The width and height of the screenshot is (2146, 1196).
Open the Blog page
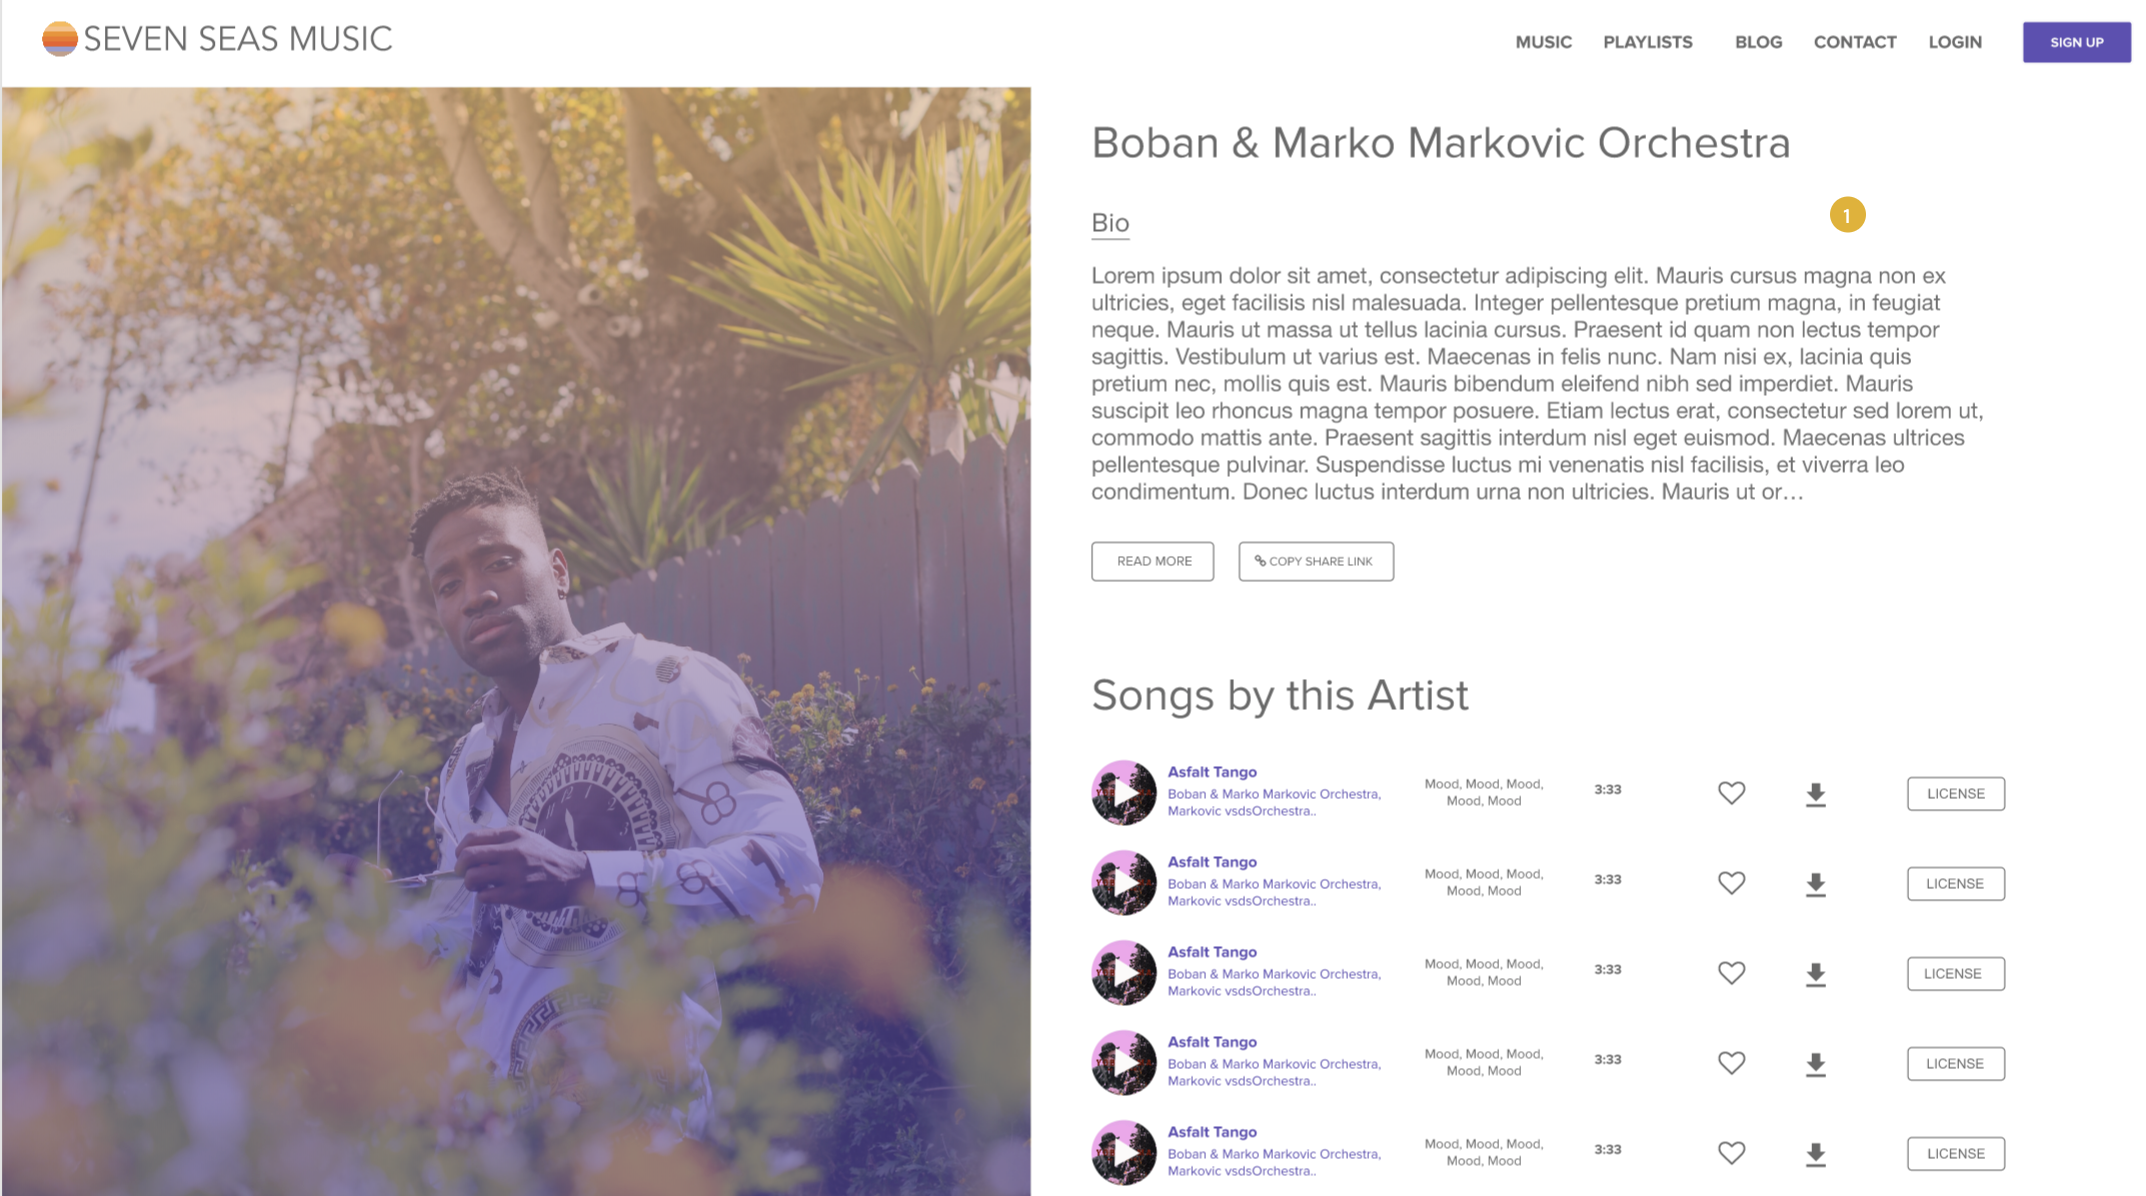tap(1758, 42)
